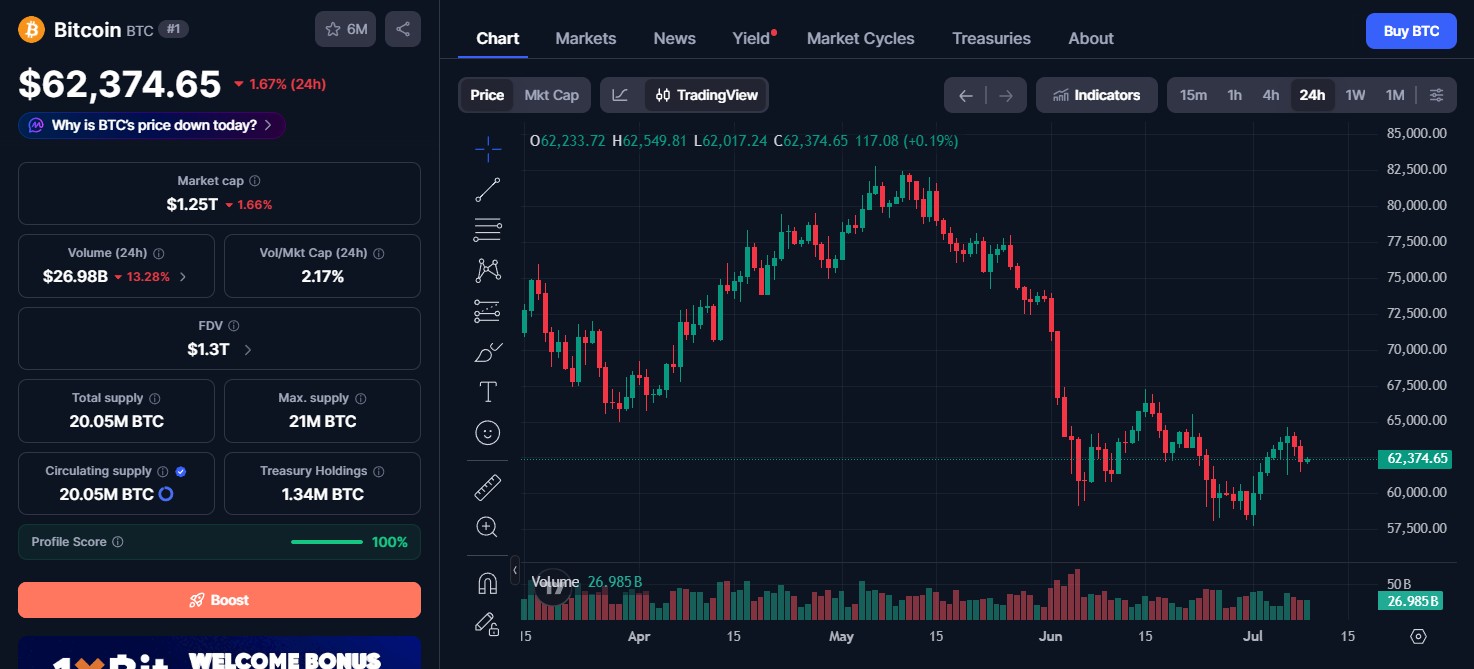Image resolution: width=1474 pixels, height=669 pixels.
Task: Choose the XABCD pattern tool
Action: pyautogui.click(x=488, y=270)
